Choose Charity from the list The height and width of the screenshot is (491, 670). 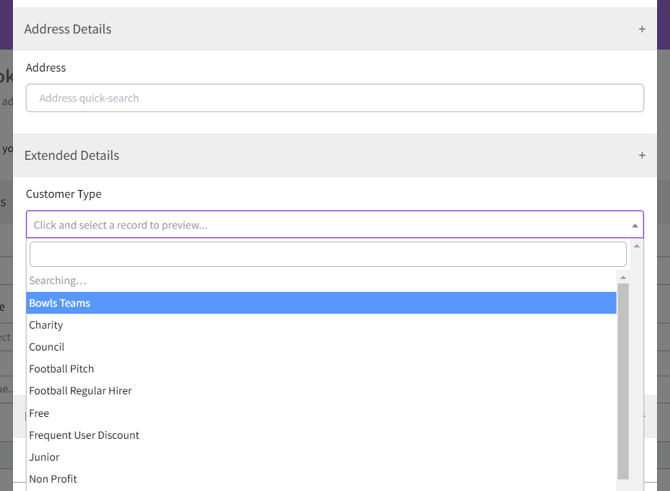(x=46, y=325)
